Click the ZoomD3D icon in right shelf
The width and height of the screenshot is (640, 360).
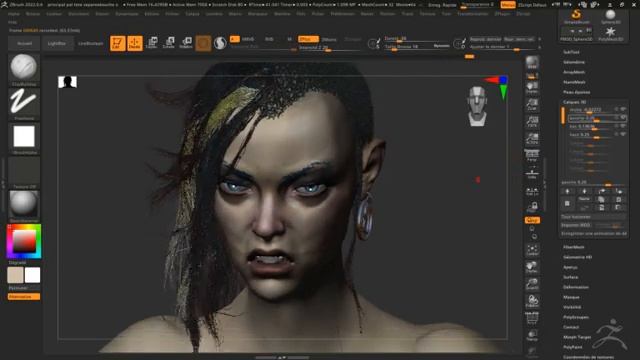pos(532,284)
